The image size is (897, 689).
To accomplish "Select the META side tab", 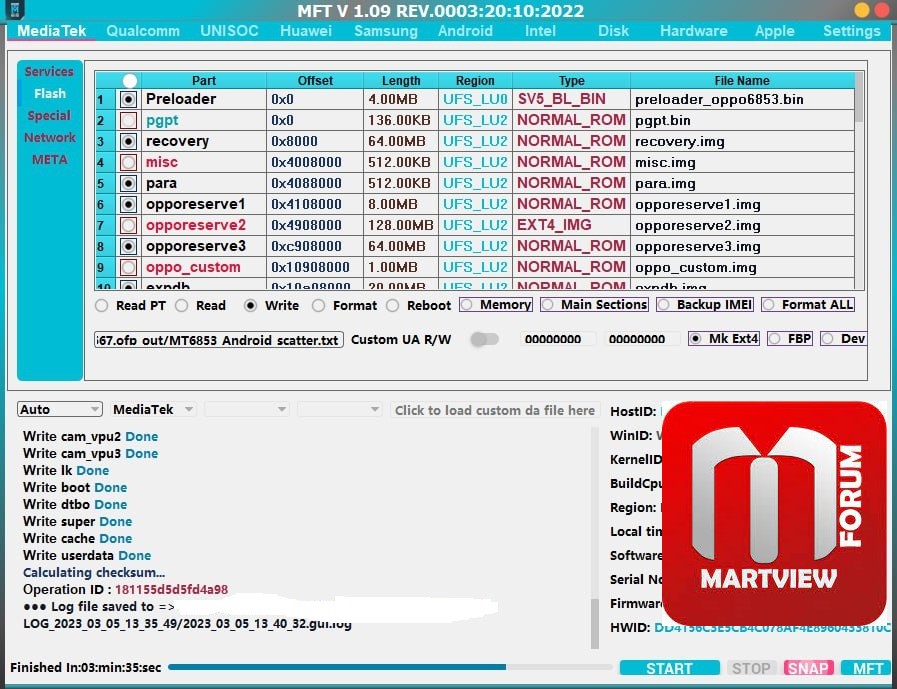I will click(49, 159).
